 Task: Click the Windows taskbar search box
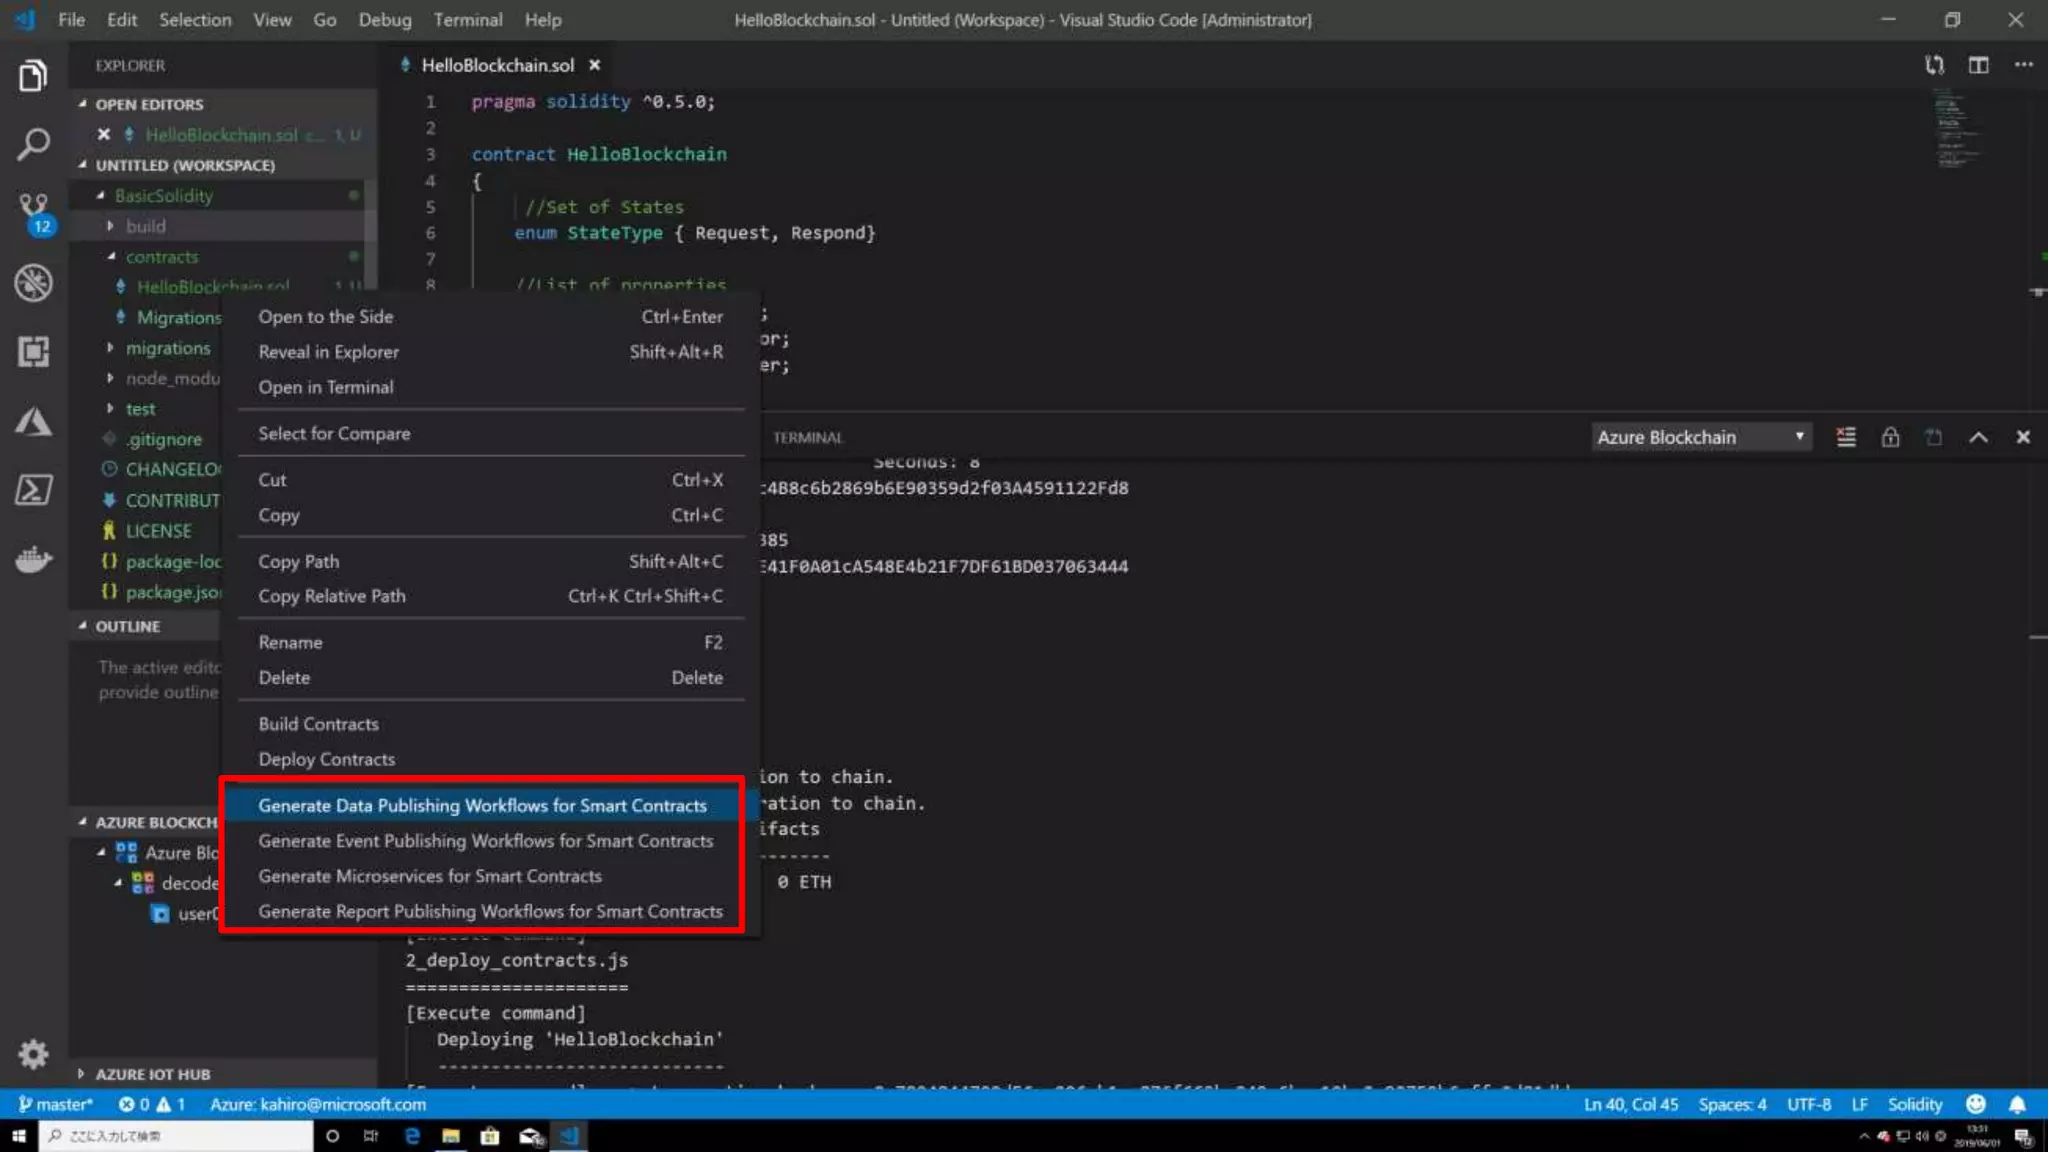(x=176, y=1136)
